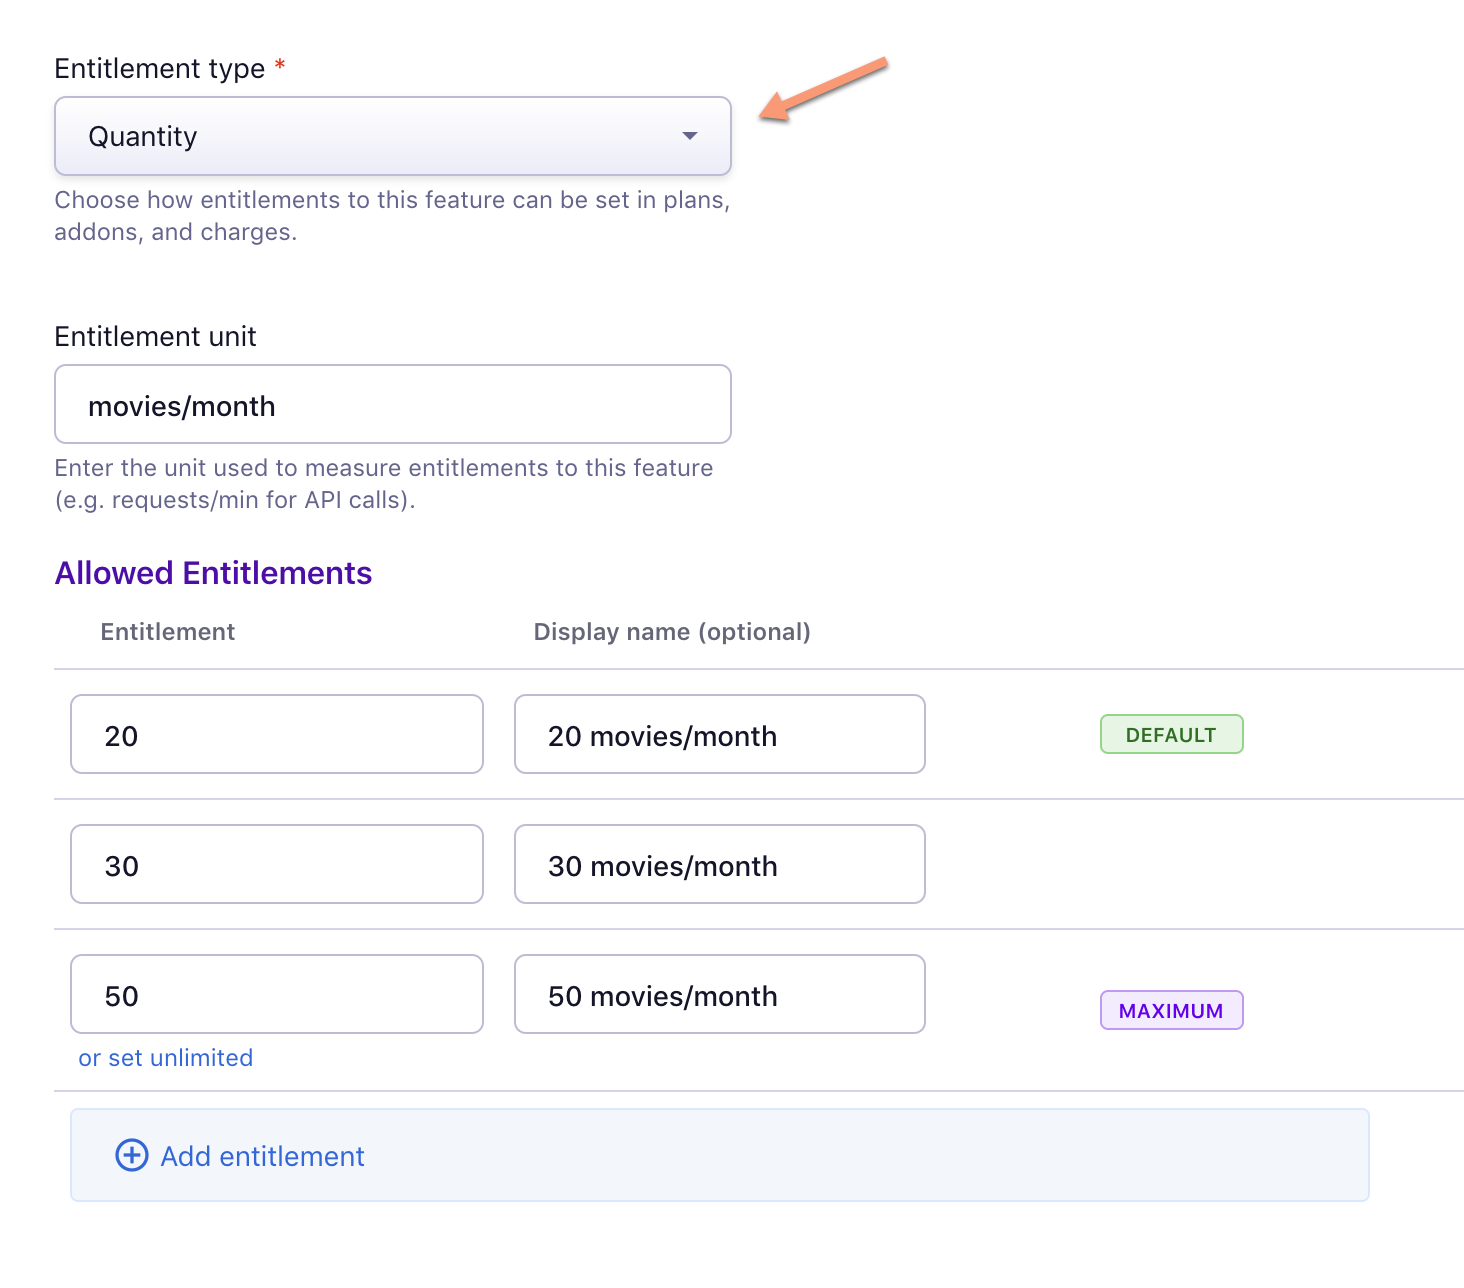The height and width of the screenshot is (1288, 1464).
Task: Edit the display name '30 movies/month'
Action: [x=719, y=864]
